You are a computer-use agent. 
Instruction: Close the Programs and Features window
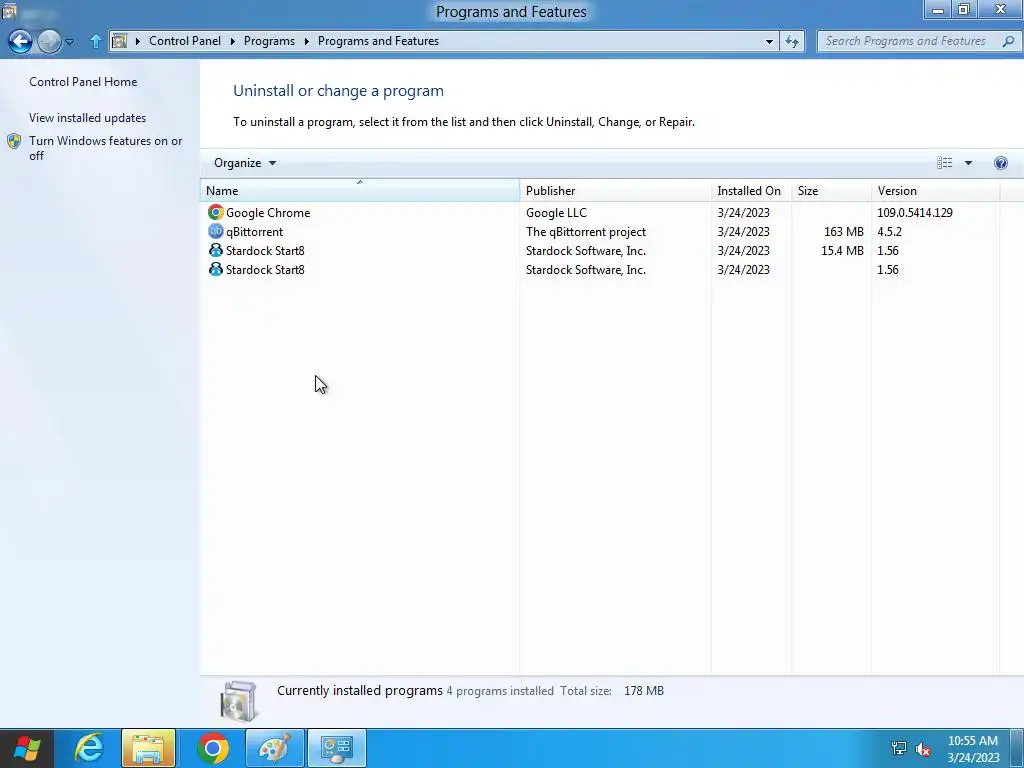tap(1000, 9)
